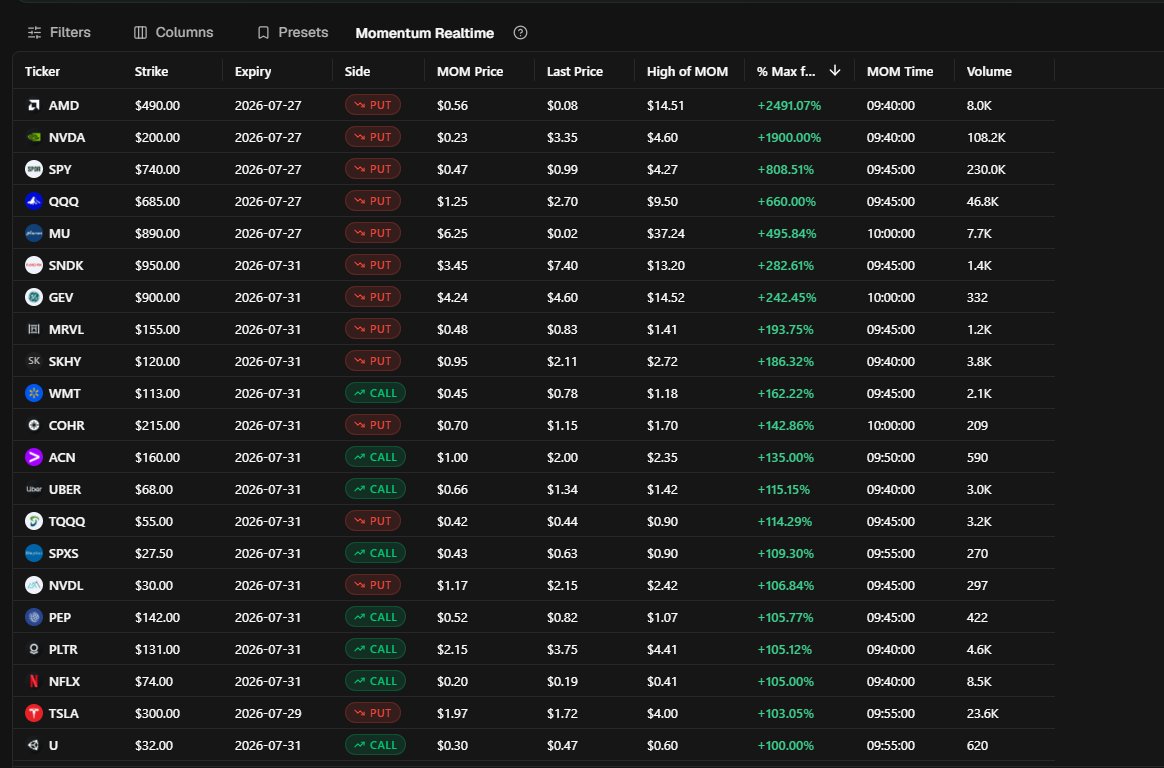The image size is (1164, 768).
Task: Select the $68.00 strike for UBER
Action: [154, 489]
